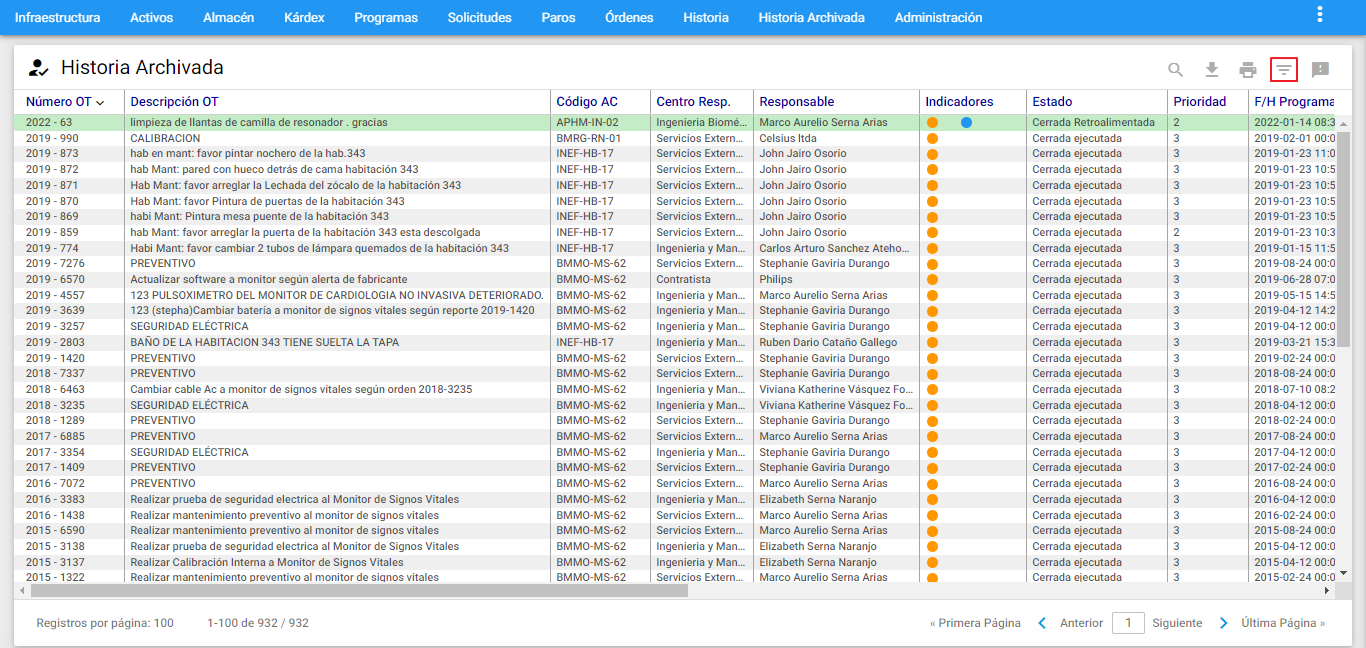This screenshot has height=648, width=1366.
Task: Open Infraestructura menu
Action: point(57,18)
